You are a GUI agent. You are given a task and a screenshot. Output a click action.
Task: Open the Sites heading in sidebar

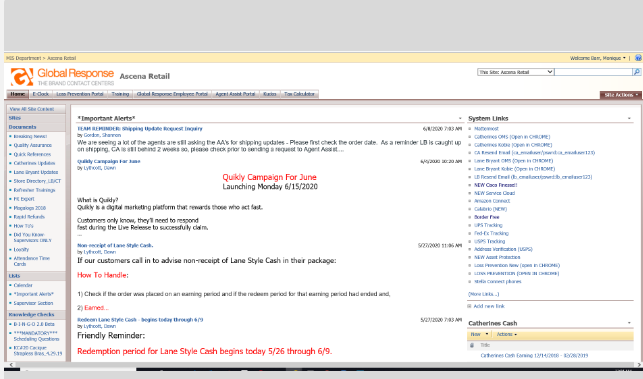point(15,118)
